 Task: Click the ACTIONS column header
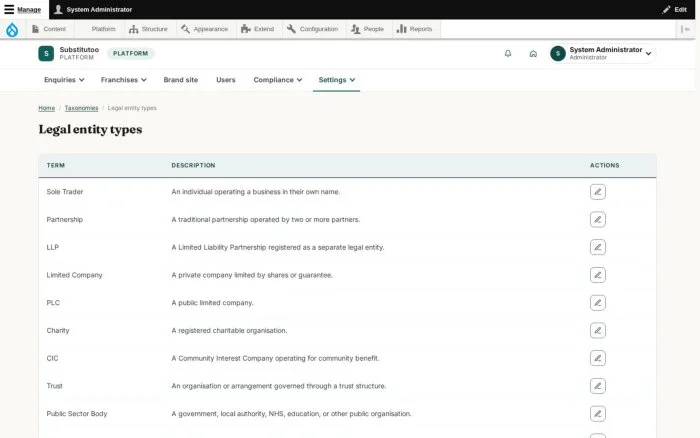click(x=604, y=165)
